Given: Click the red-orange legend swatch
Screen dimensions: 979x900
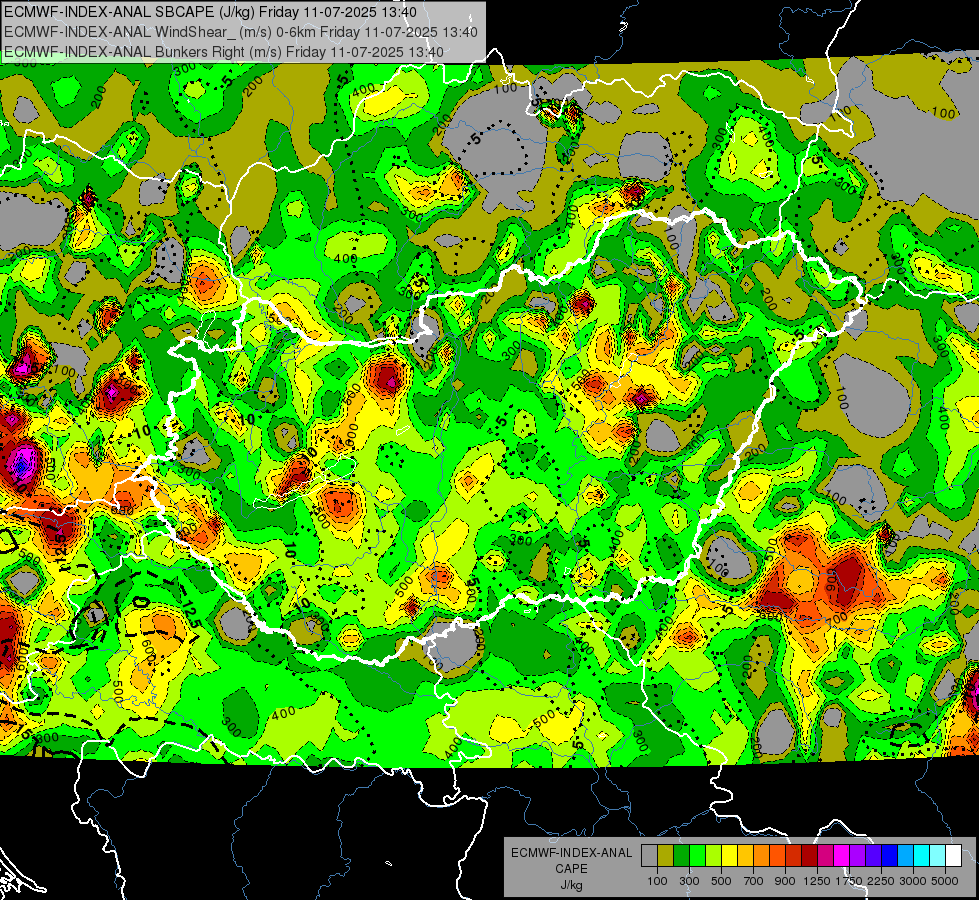Looking at the screenshot, I should coord(777,856).
